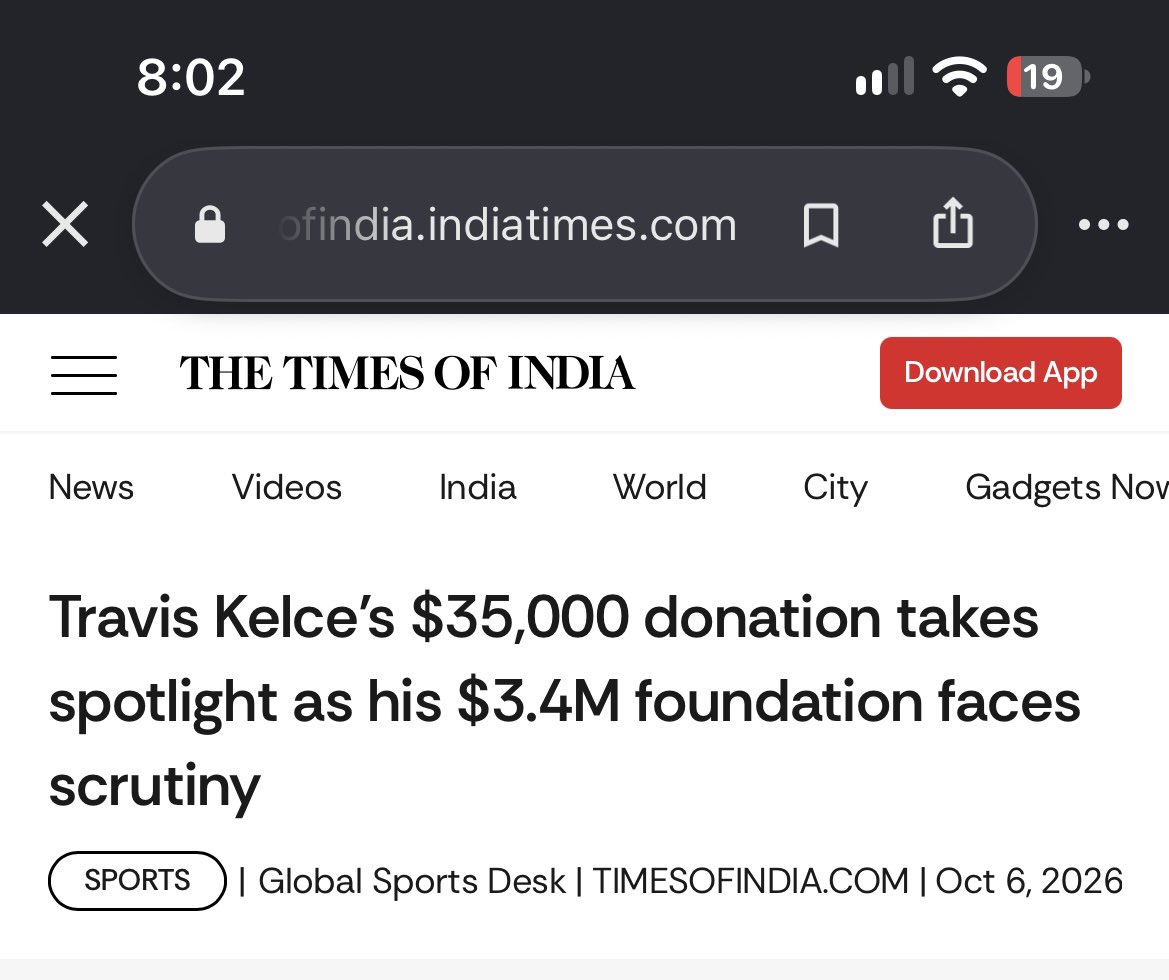The height and width of the screenshot is (980, 1169).
Task: Click the SPORTS category tag
Action: 137,881
